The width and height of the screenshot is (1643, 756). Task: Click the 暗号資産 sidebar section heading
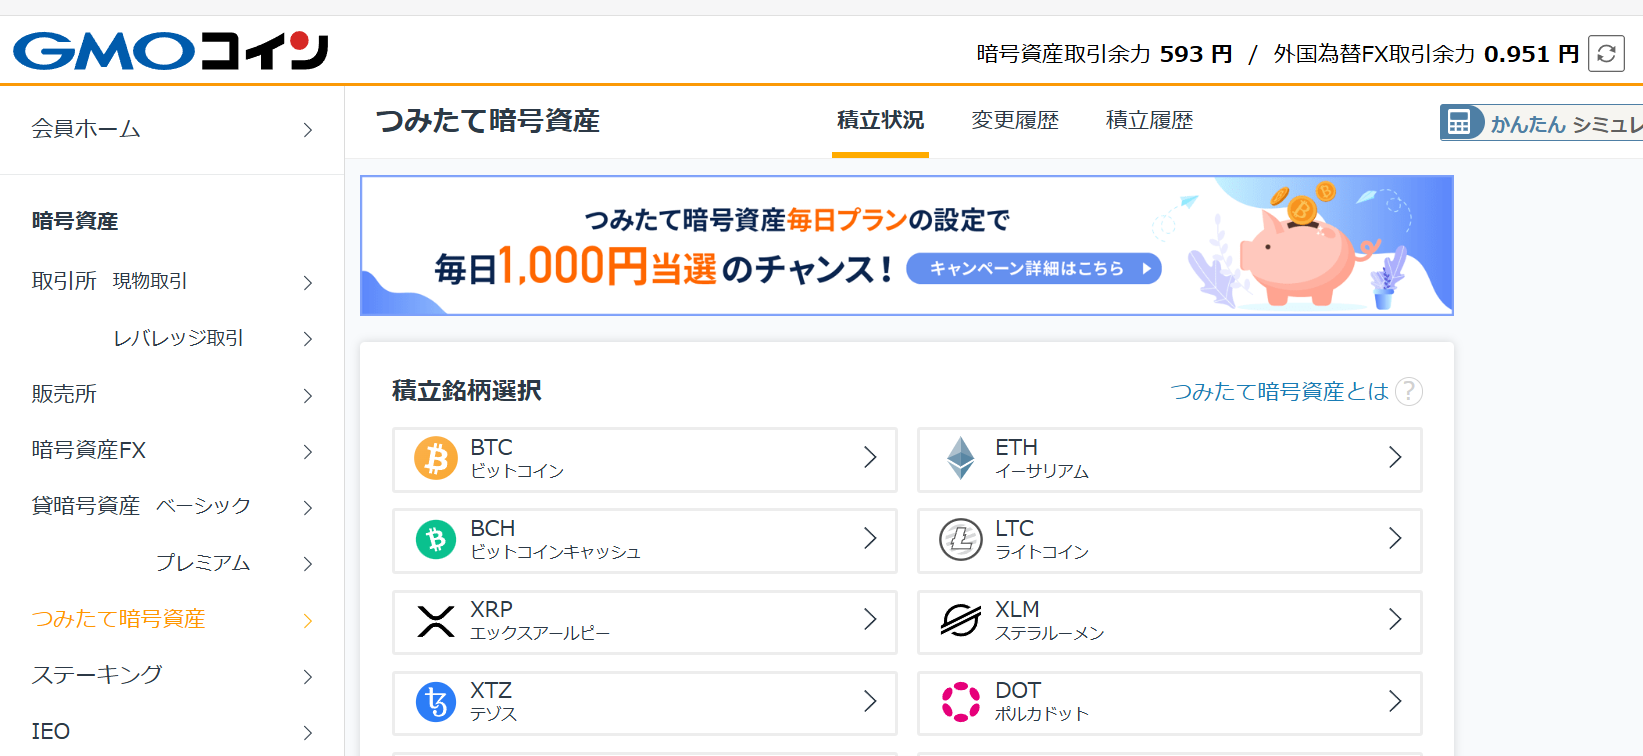point(75,221)
